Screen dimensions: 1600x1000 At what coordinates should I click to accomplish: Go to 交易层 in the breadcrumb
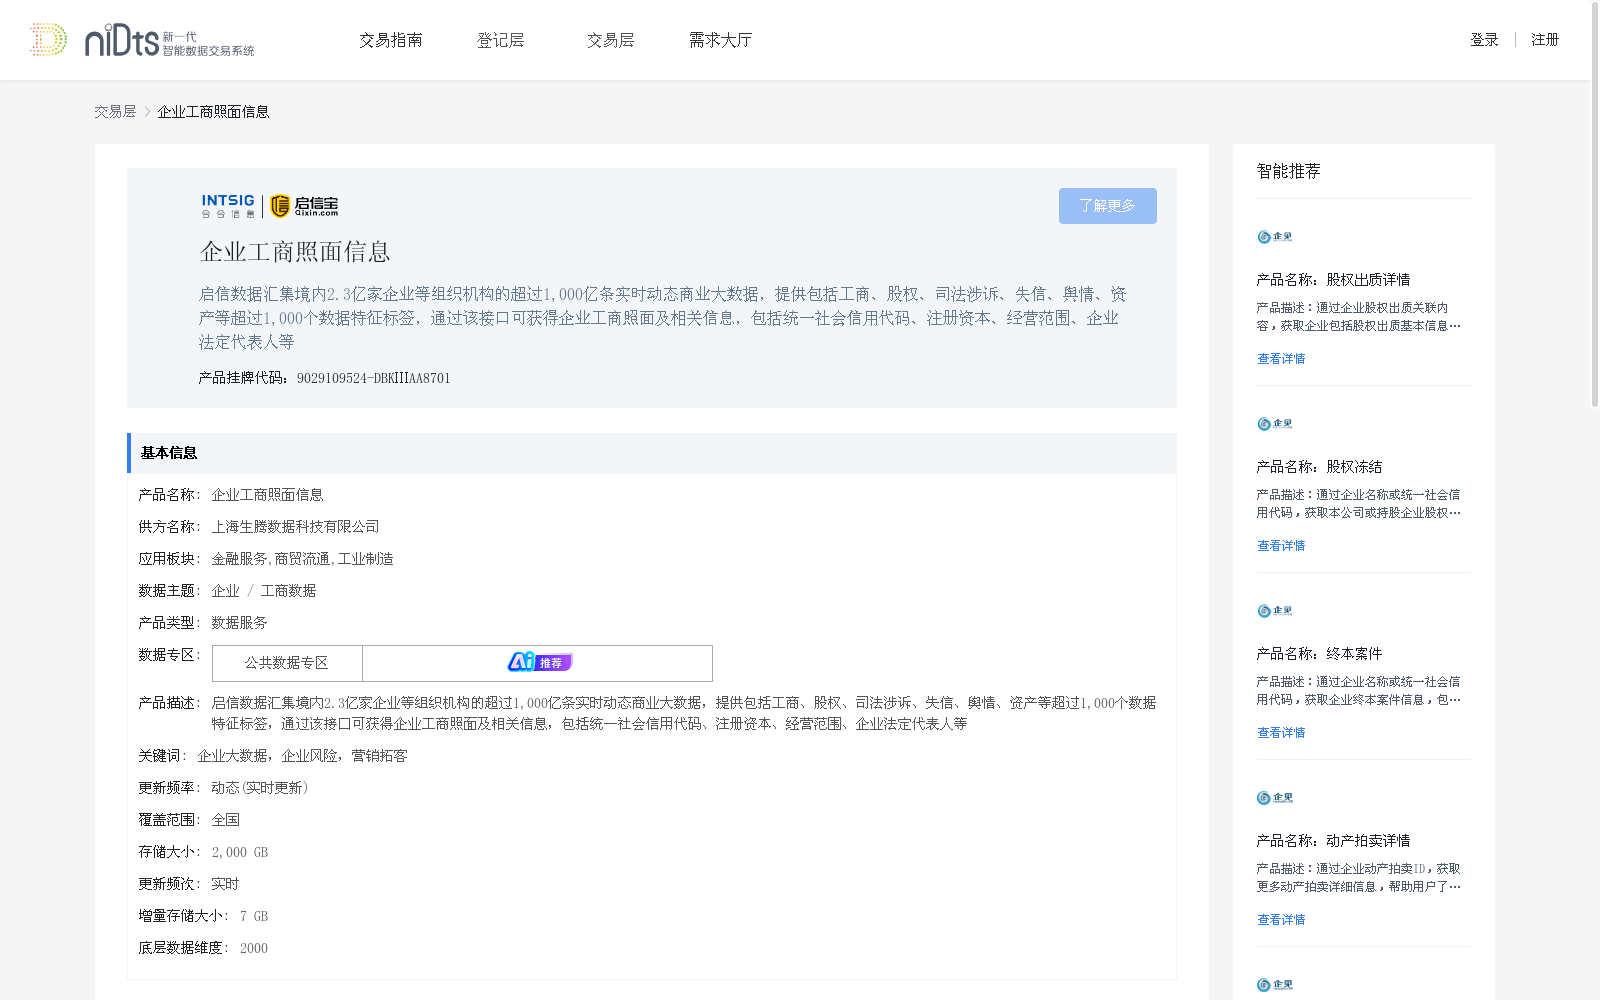tap(115, 112)
